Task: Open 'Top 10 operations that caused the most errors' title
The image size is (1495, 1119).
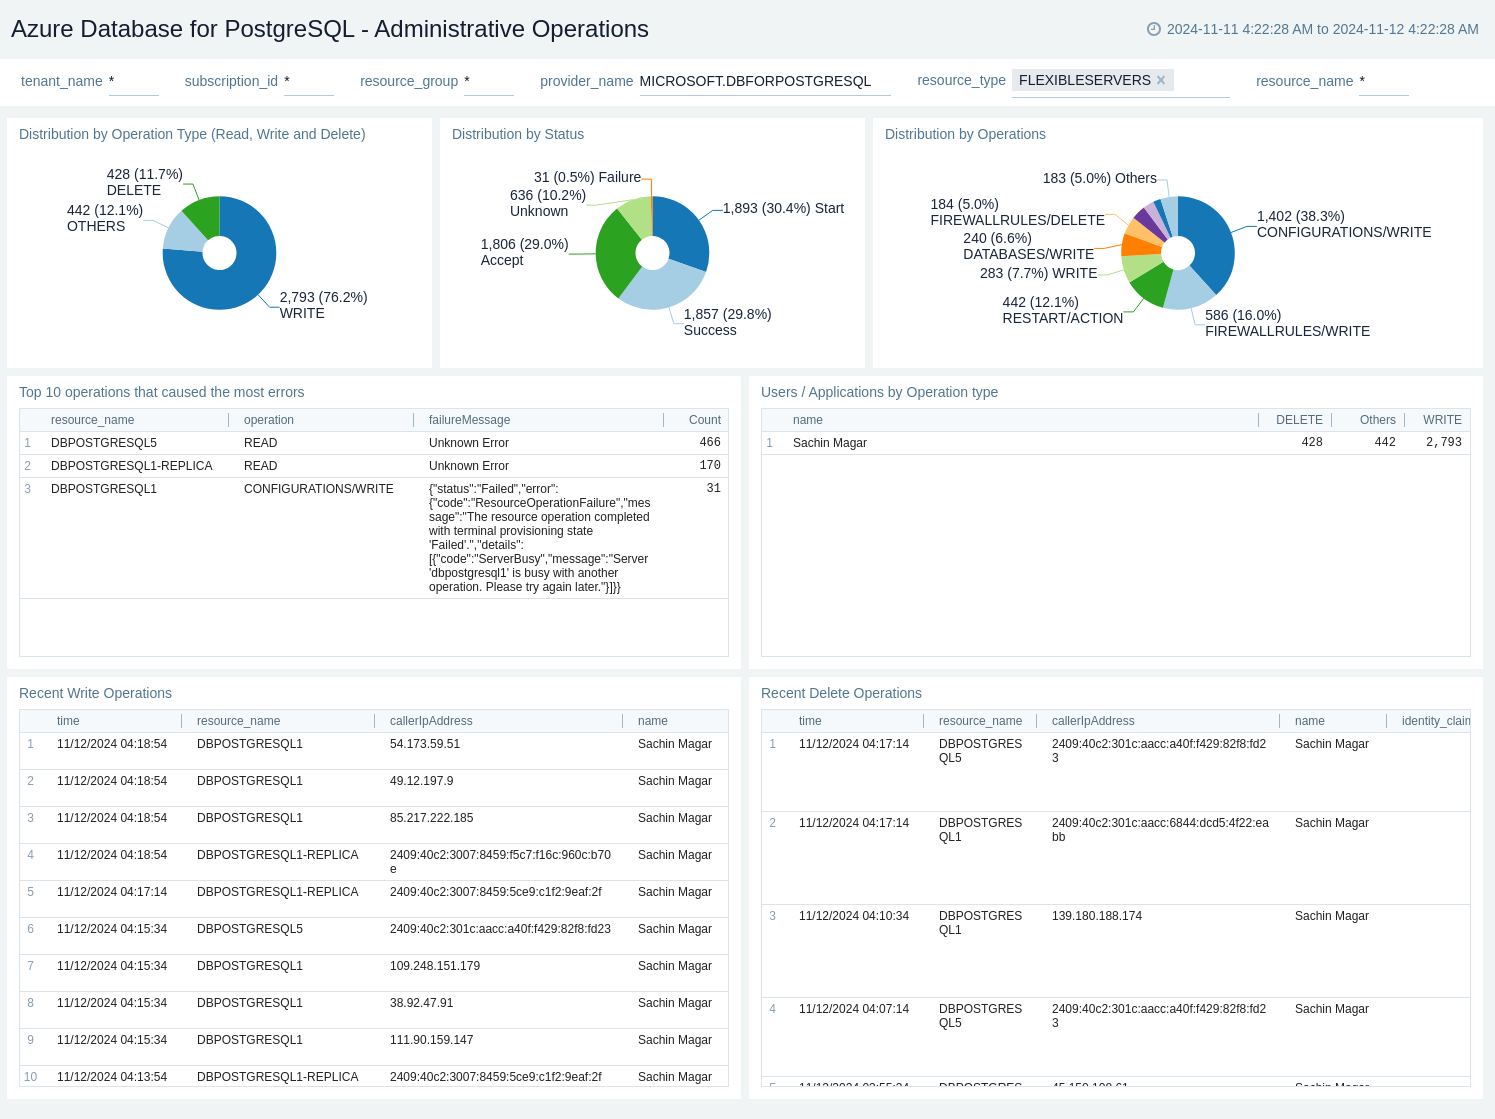Action: [161, 392]
